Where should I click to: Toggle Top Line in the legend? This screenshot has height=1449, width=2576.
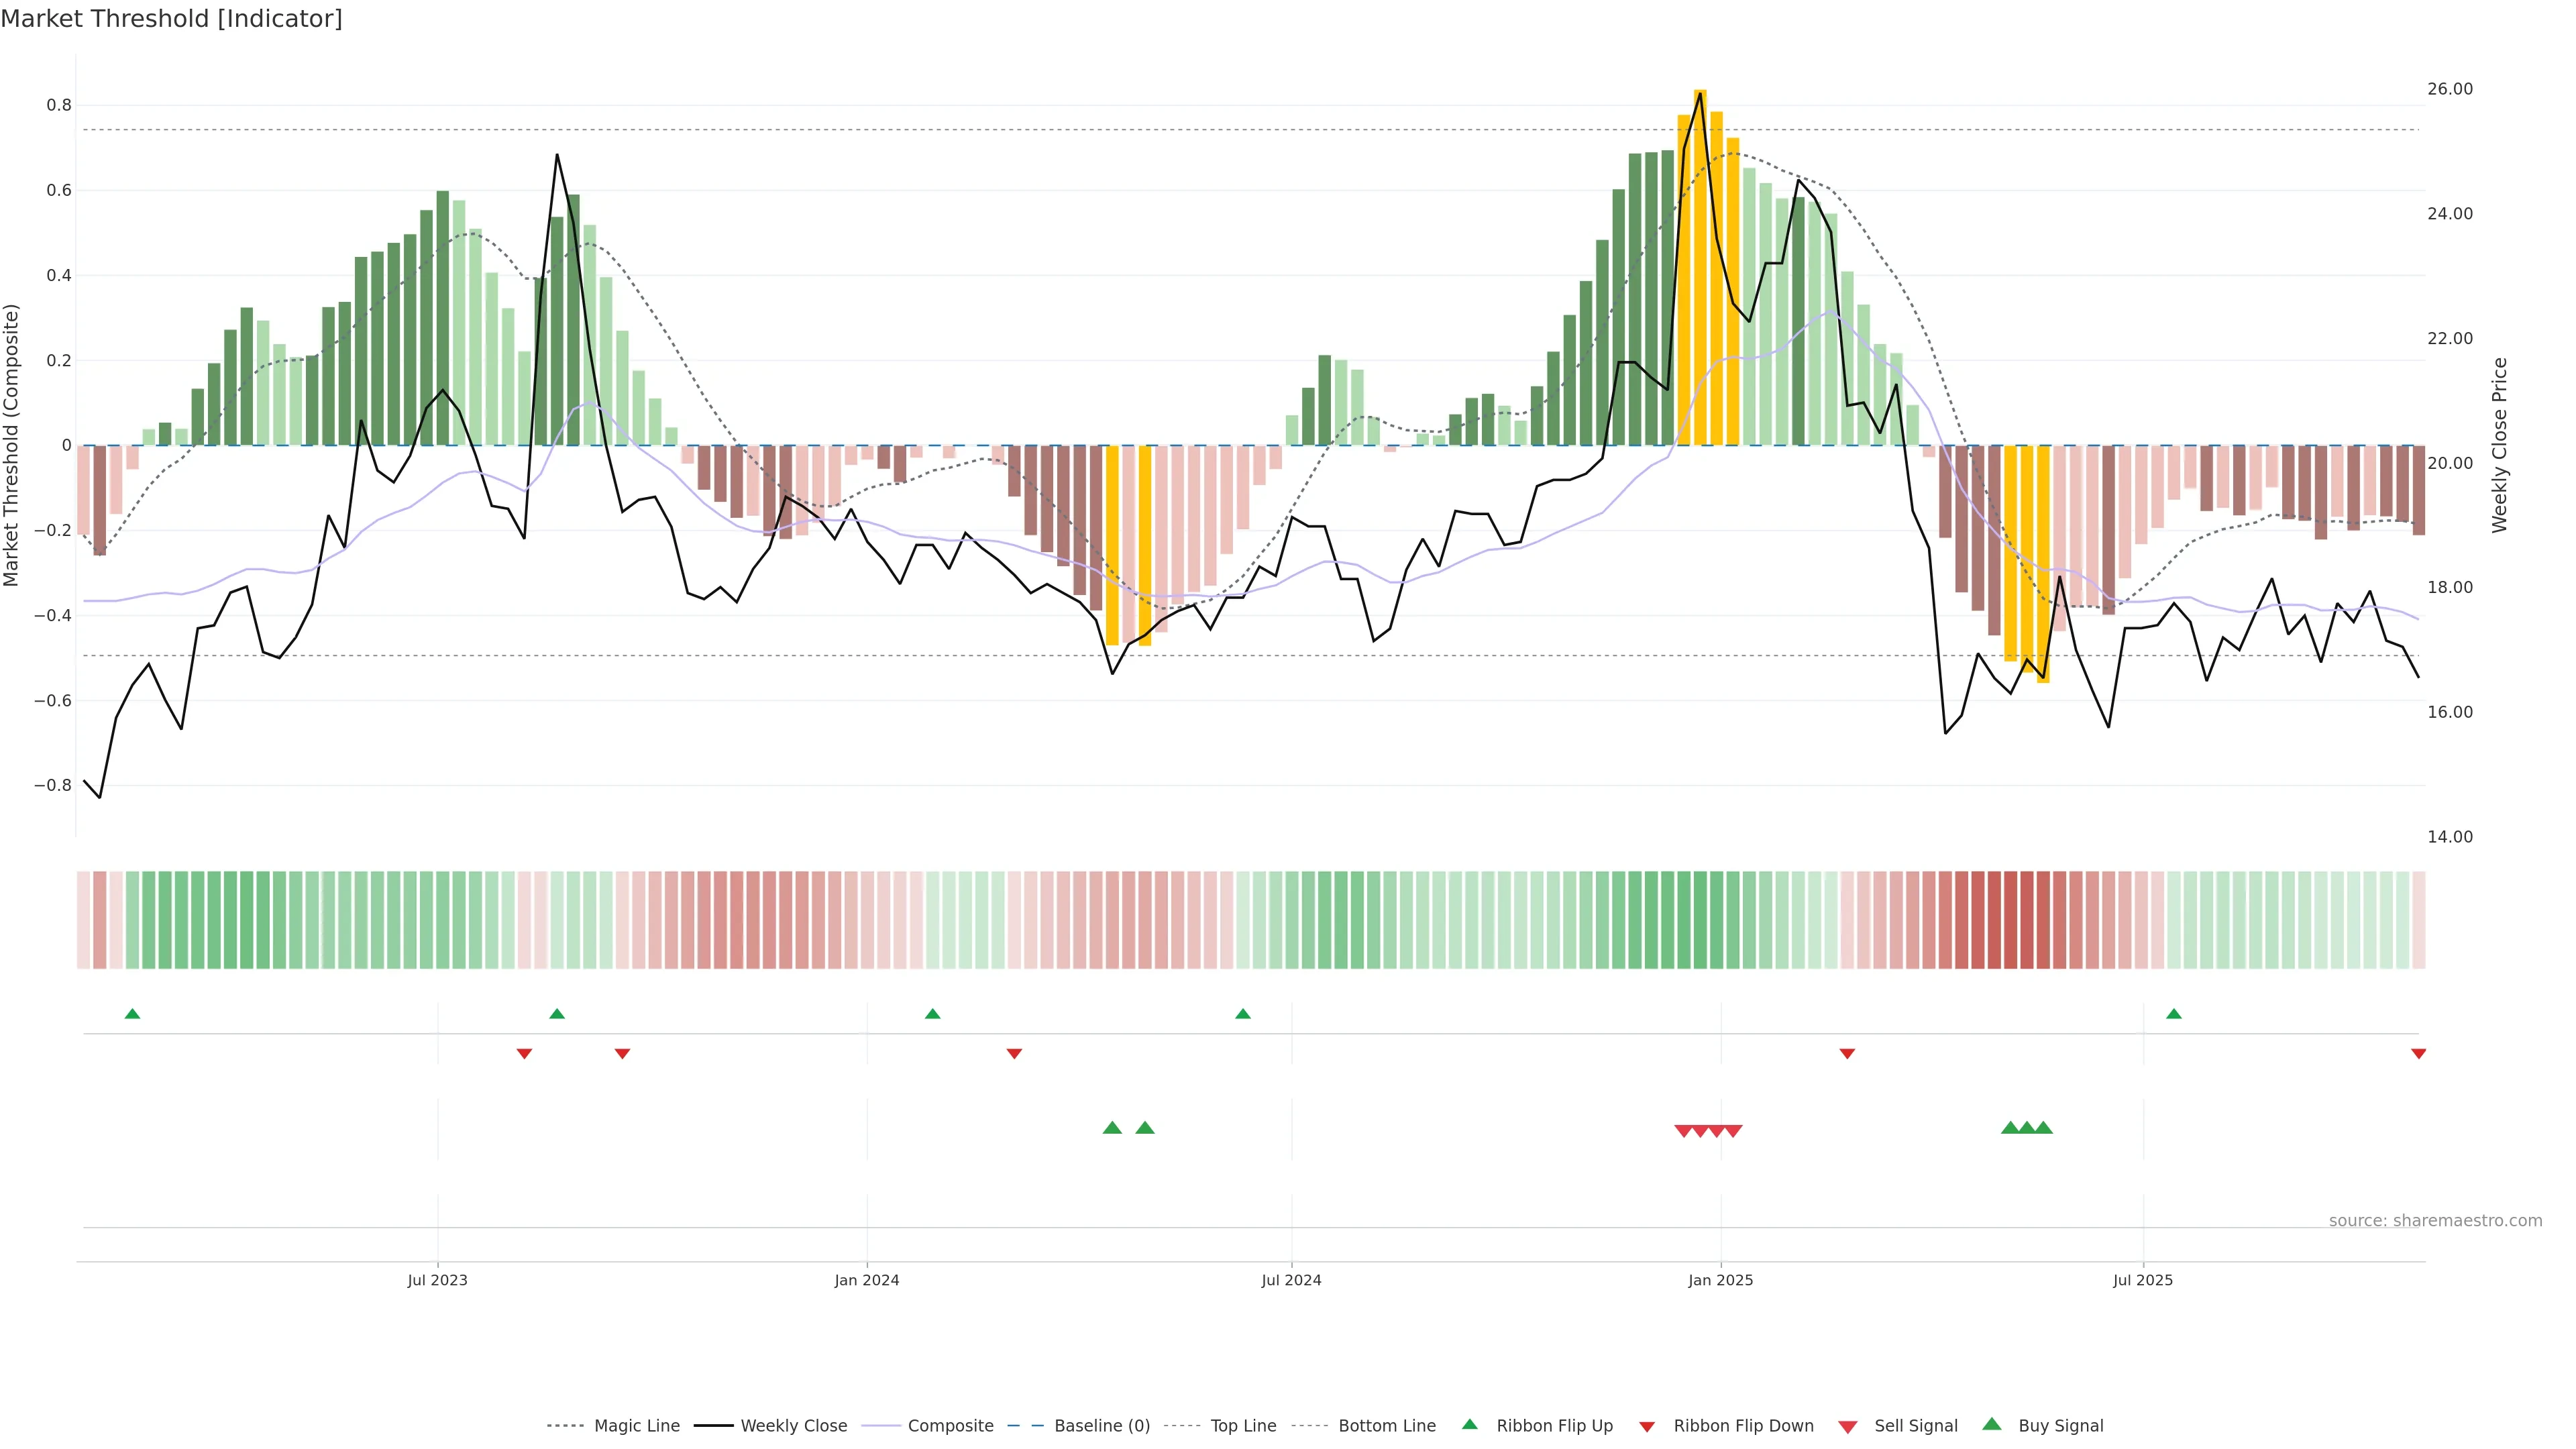(x=1243, y=1426)
